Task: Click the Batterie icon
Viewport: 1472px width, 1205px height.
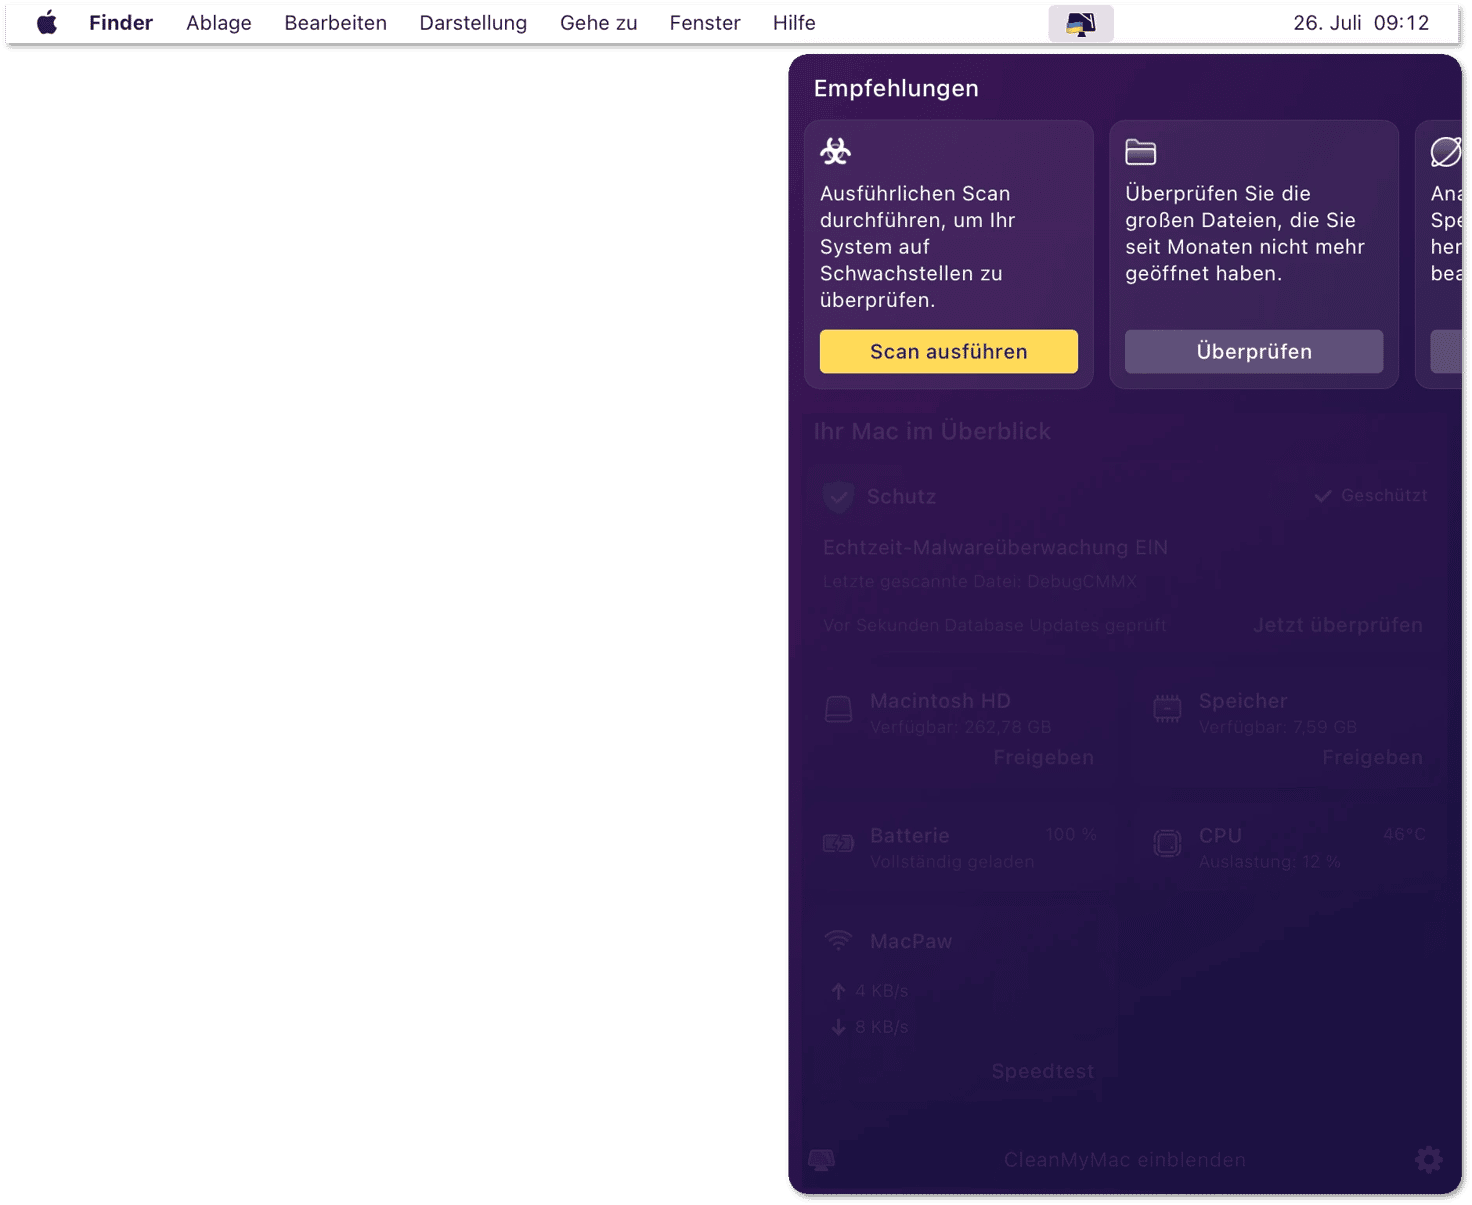Action: point(838,843)
